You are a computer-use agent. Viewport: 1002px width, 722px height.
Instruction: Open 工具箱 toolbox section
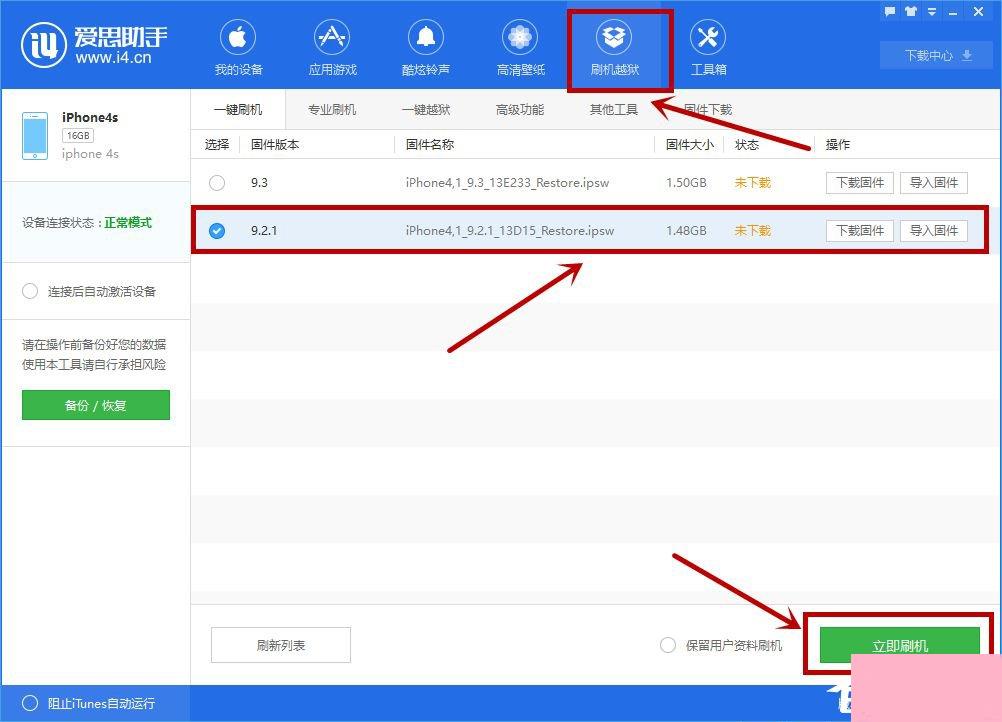[x=708, y=48]
